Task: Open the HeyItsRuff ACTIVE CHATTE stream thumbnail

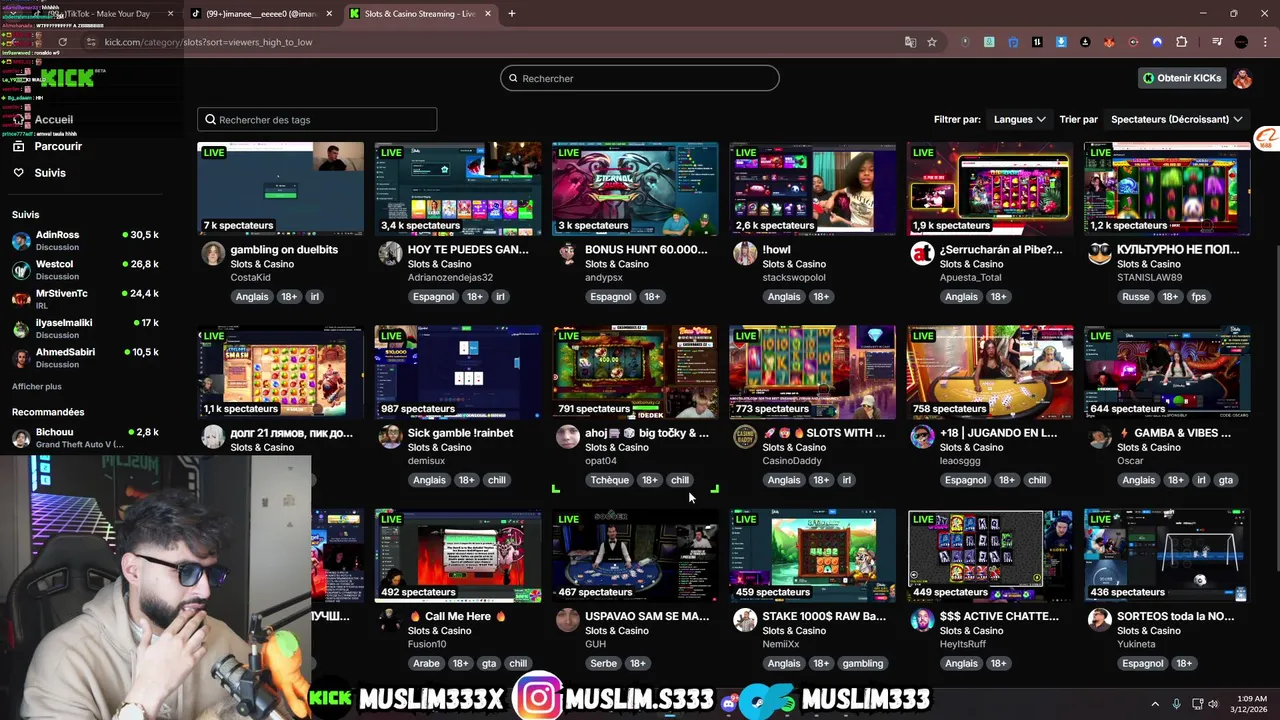Action: tap(990, 555)
